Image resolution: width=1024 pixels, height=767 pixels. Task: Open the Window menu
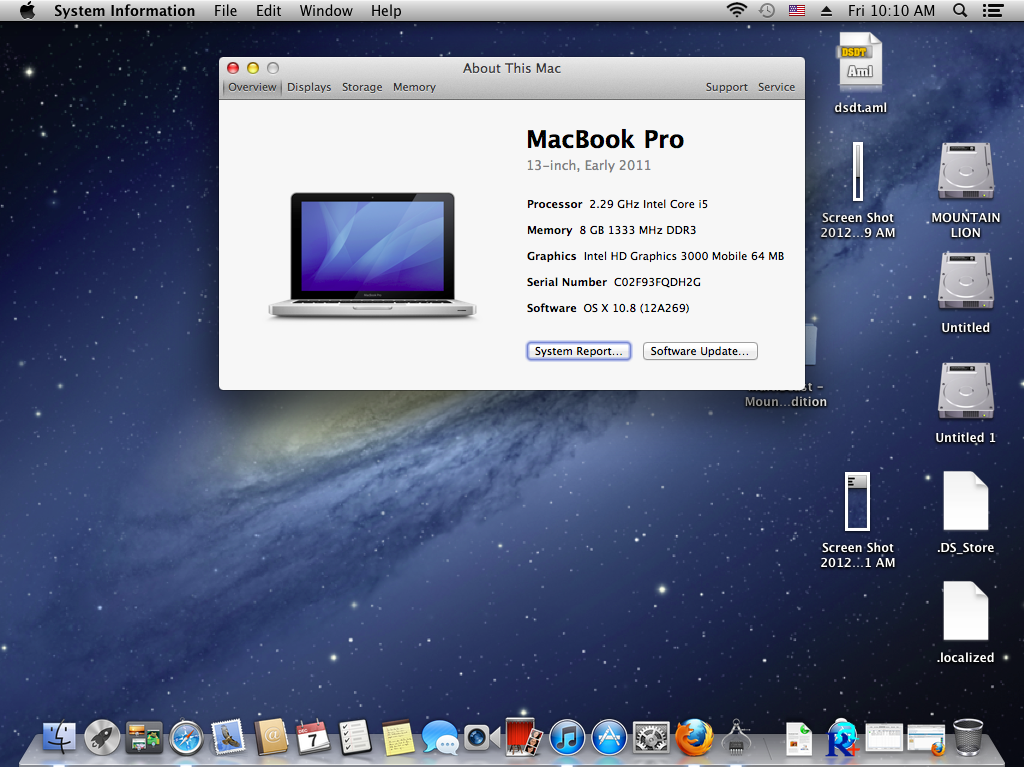coord(326,11)
